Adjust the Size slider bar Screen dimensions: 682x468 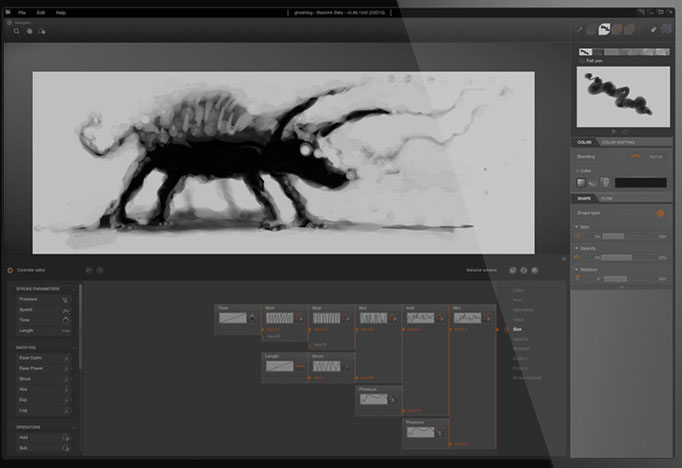click(x=626, y=236)
